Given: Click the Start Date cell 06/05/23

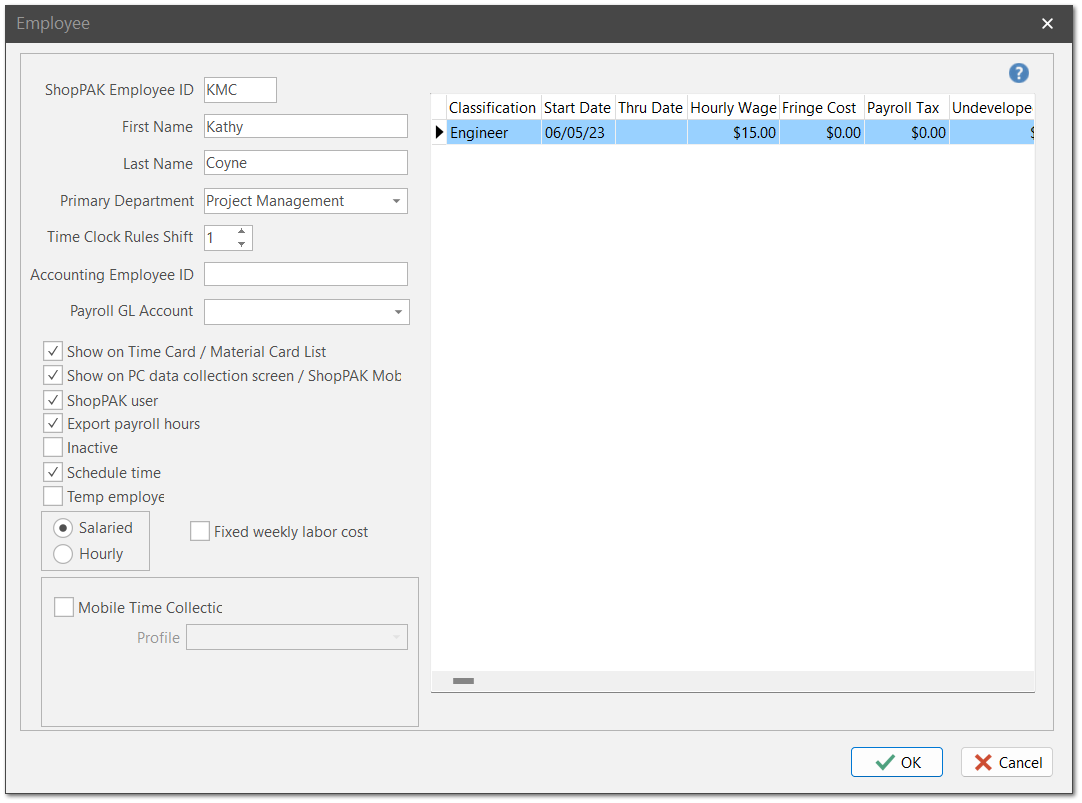Looking at the screenshot, I should pos(577,132).
